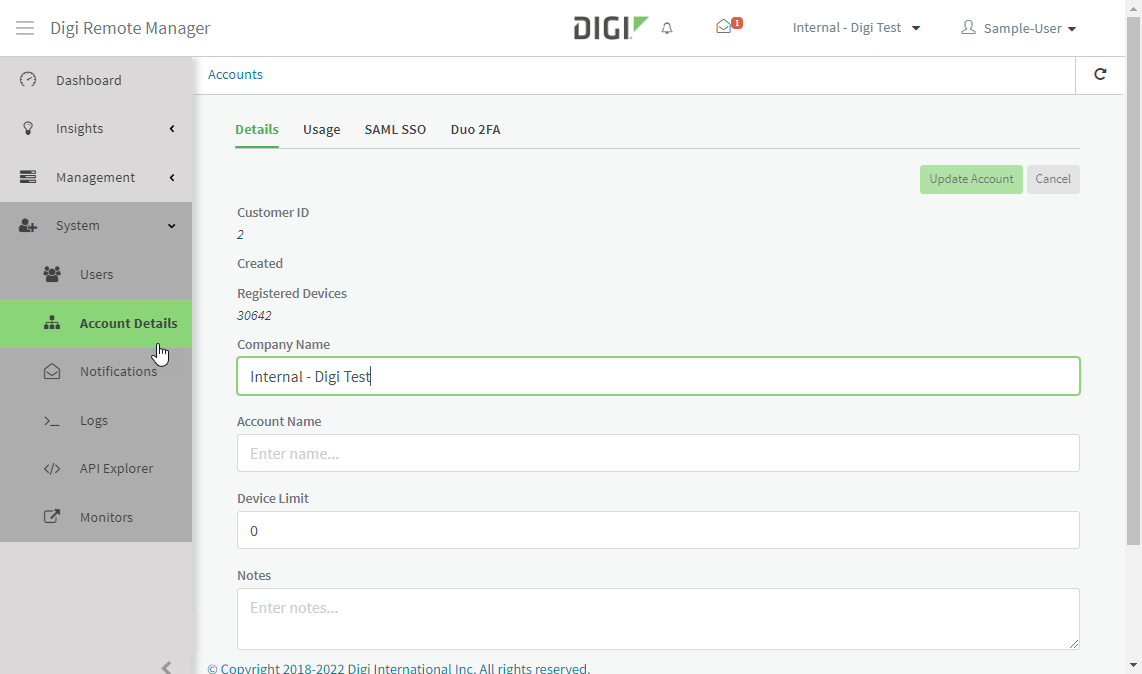Click the Registered Devices label

tap(292, 293)
